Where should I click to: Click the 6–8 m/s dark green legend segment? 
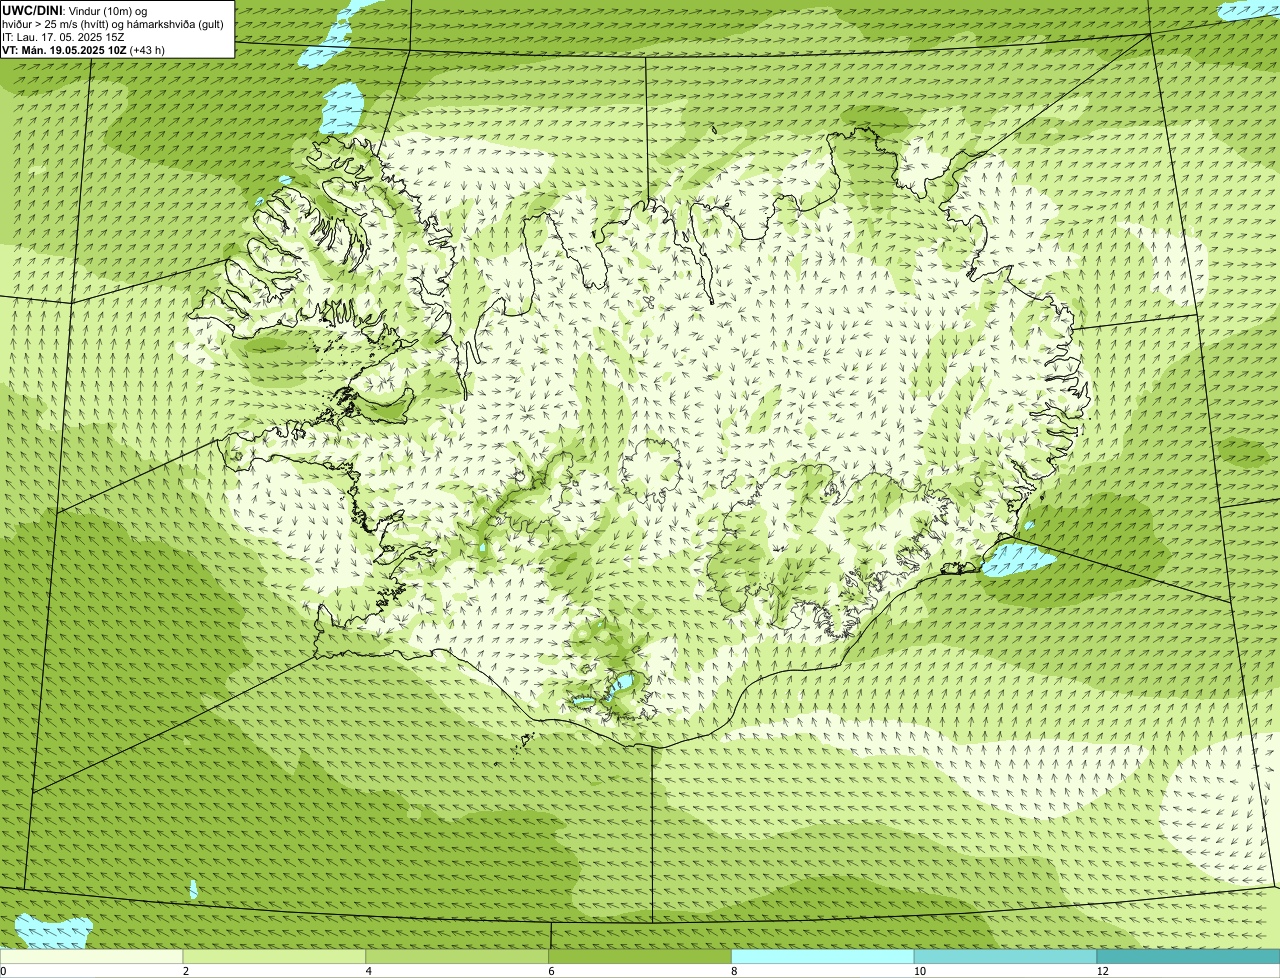click(641, 956)
